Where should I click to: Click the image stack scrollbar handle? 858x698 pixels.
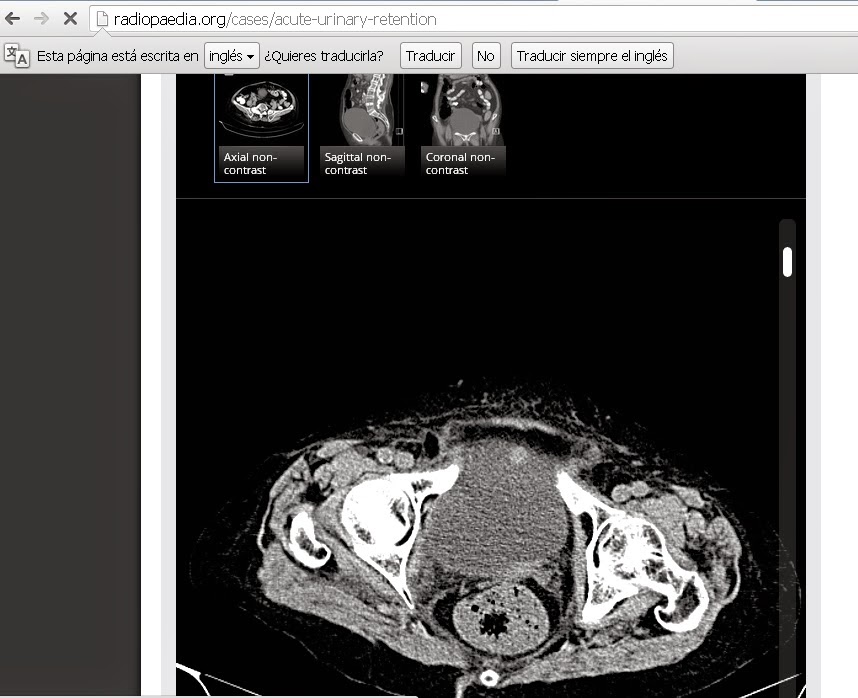point(787,263)
